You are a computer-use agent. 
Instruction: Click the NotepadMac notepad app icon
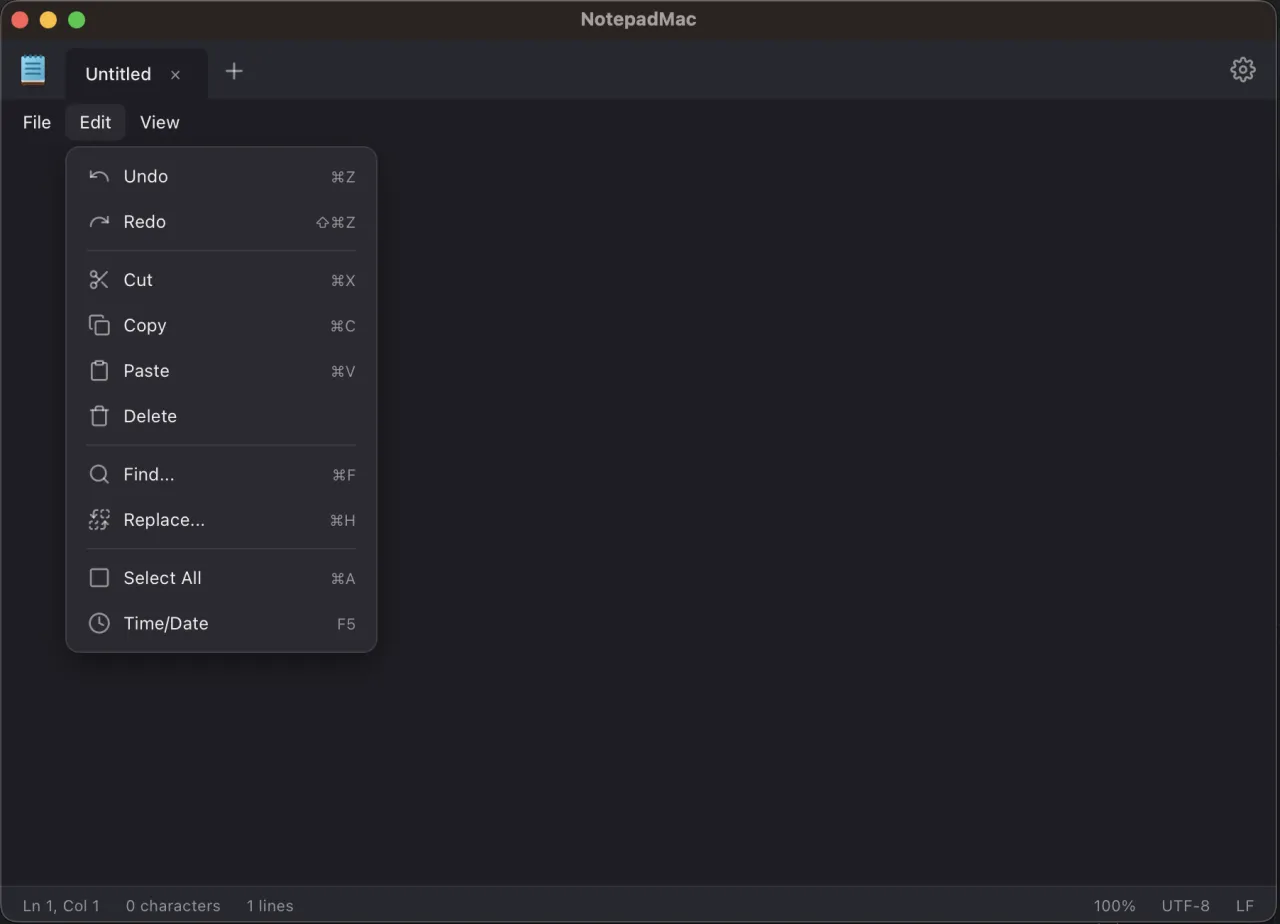[x=33, y=70]
